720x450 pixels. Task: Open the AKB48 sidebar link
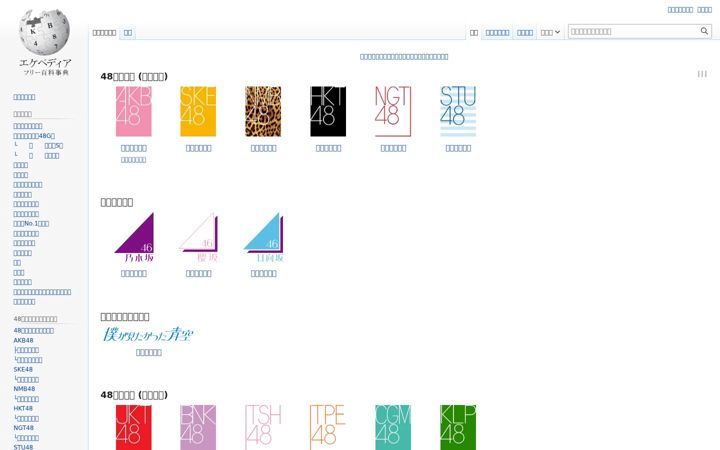pos(23,341)
